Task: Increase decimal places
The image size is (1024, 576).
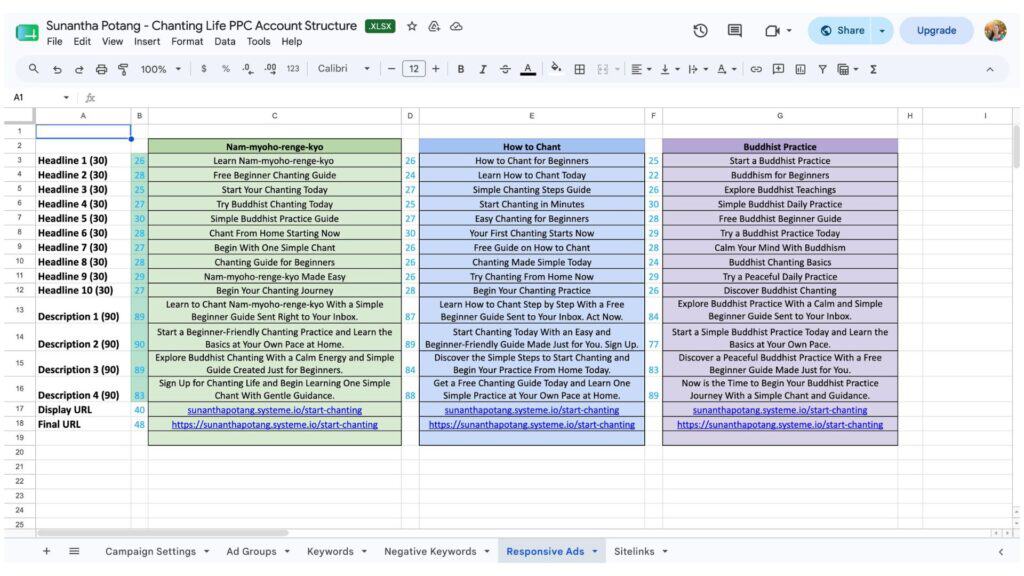Action: (270, 69)
